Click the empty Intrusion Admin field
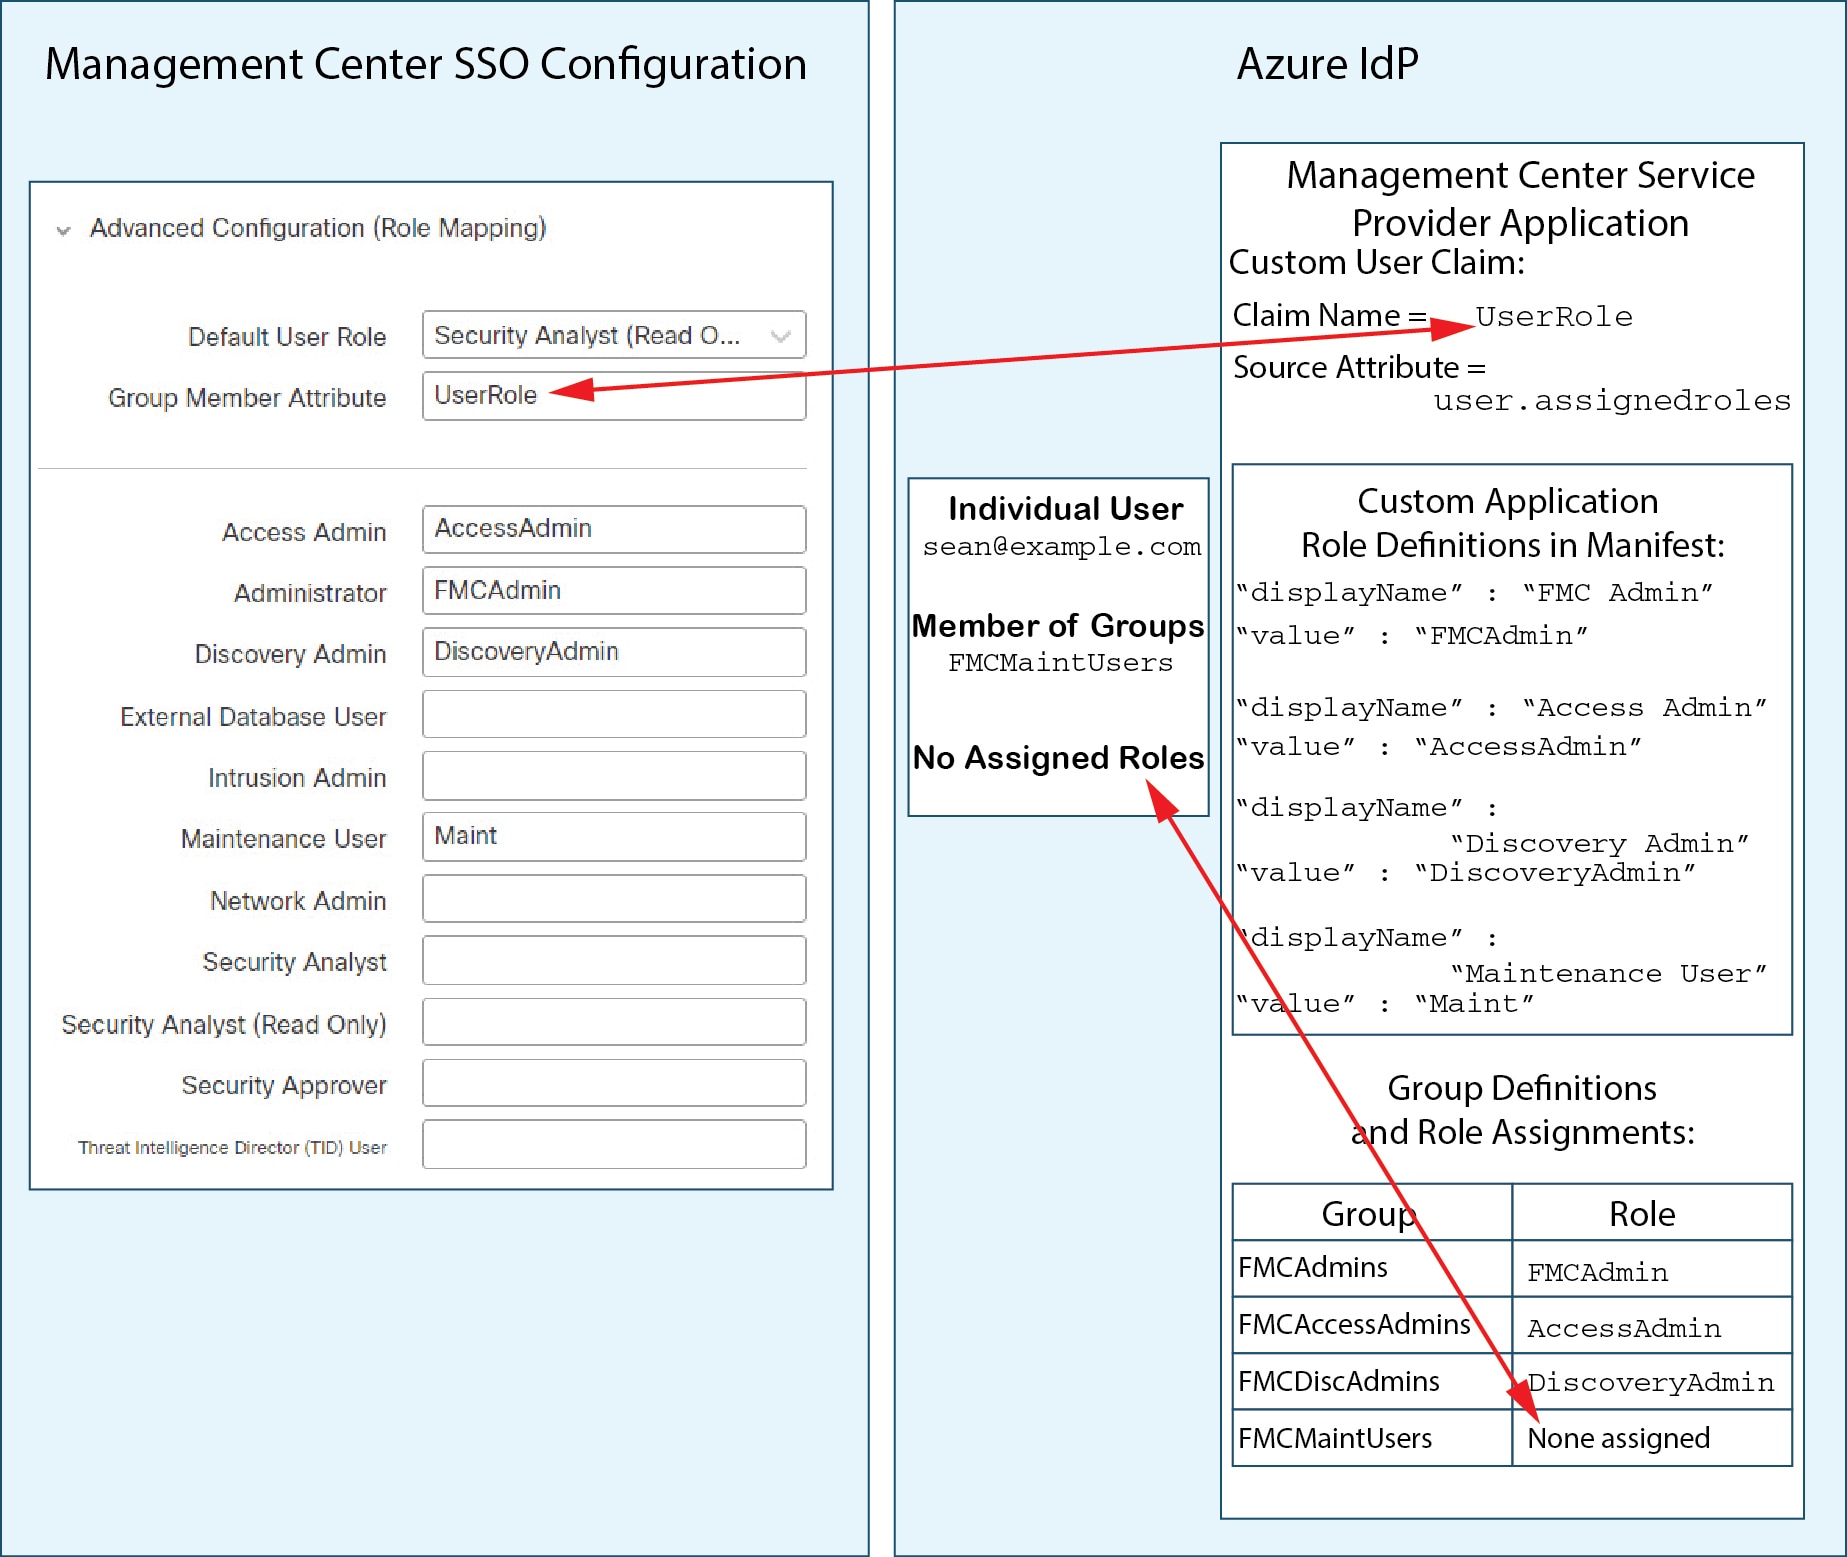The image size is (1847, 1557). (x=614, y=775)
